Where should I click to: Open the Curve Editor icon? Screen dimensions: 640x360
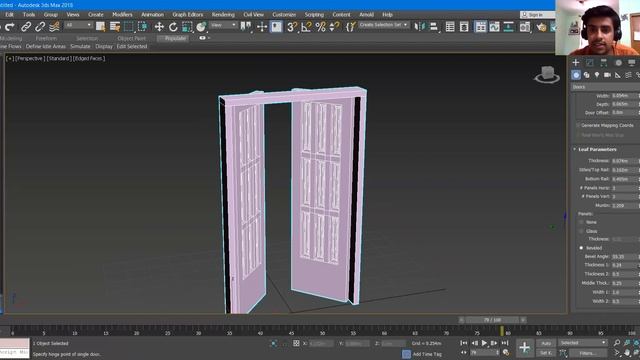click(494, 27)
